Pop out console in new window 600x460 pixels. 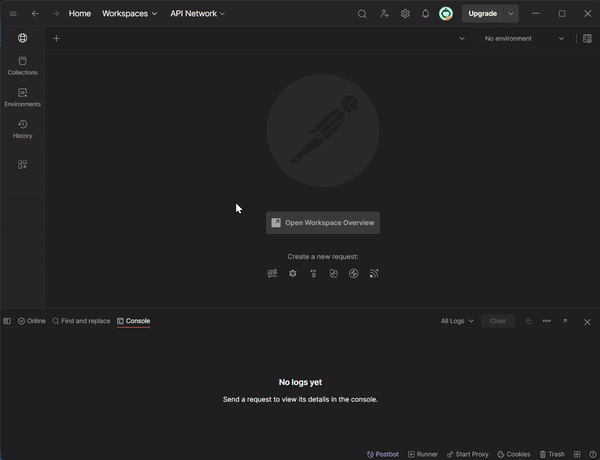click(565, 321)
